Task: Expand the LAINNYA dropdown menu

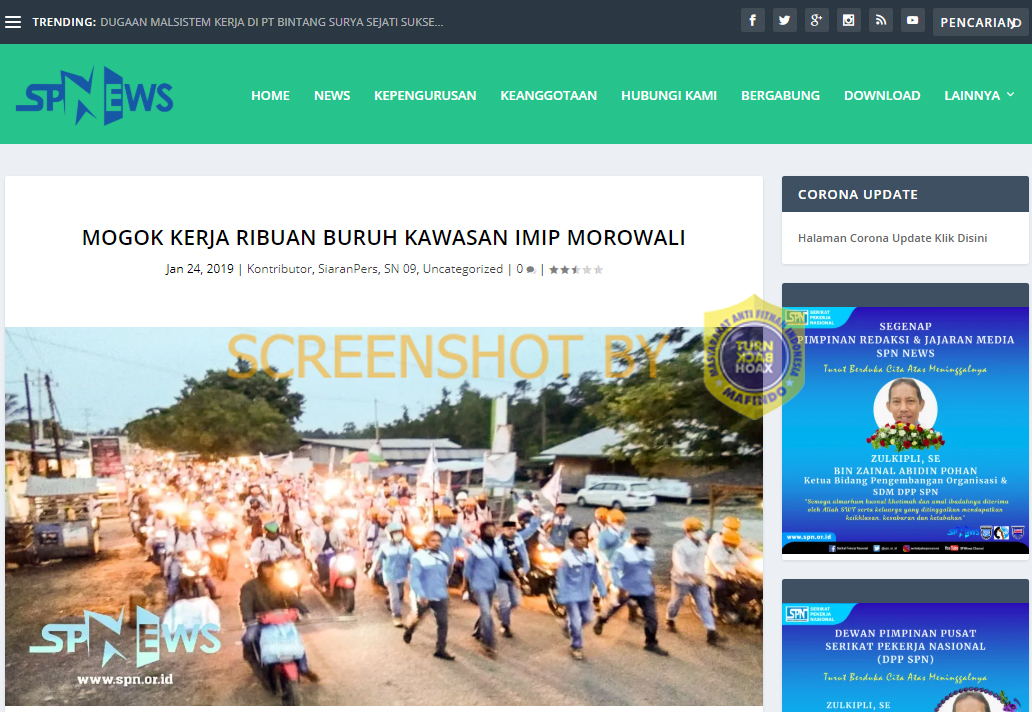Action: pos(979,95)
